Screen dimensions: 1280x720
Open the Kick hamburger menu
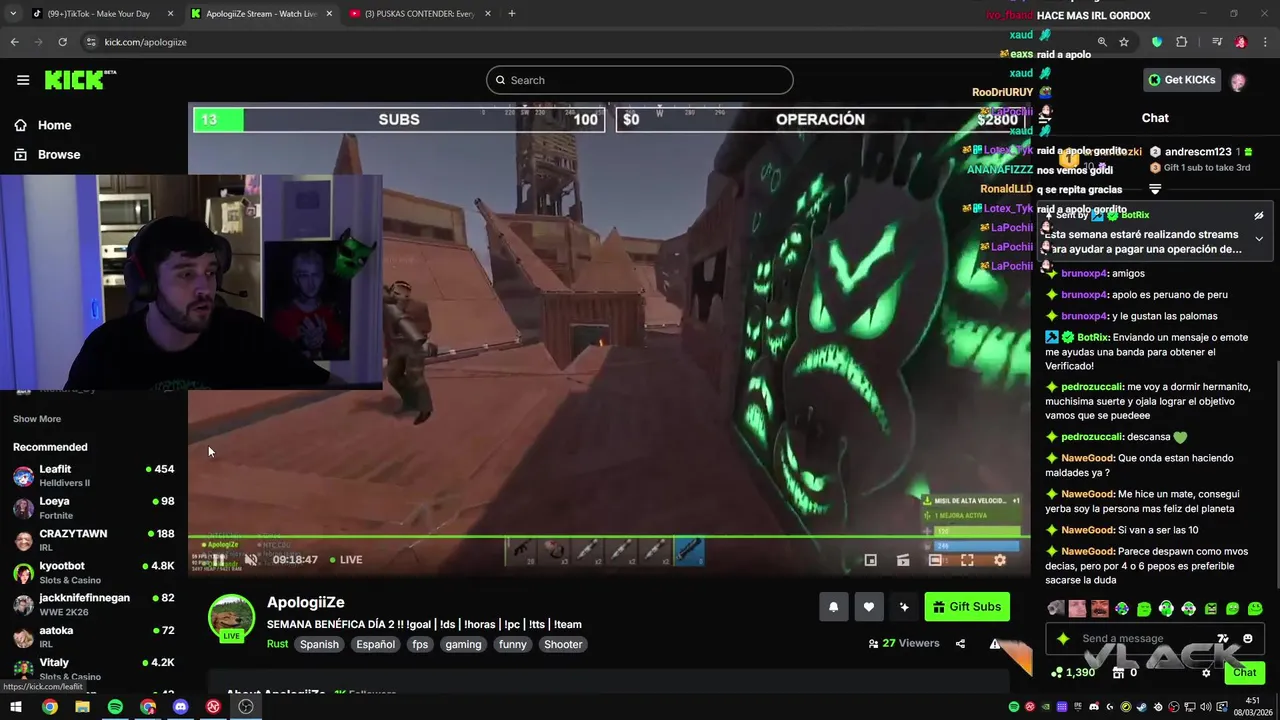click(x=23, y=80)
